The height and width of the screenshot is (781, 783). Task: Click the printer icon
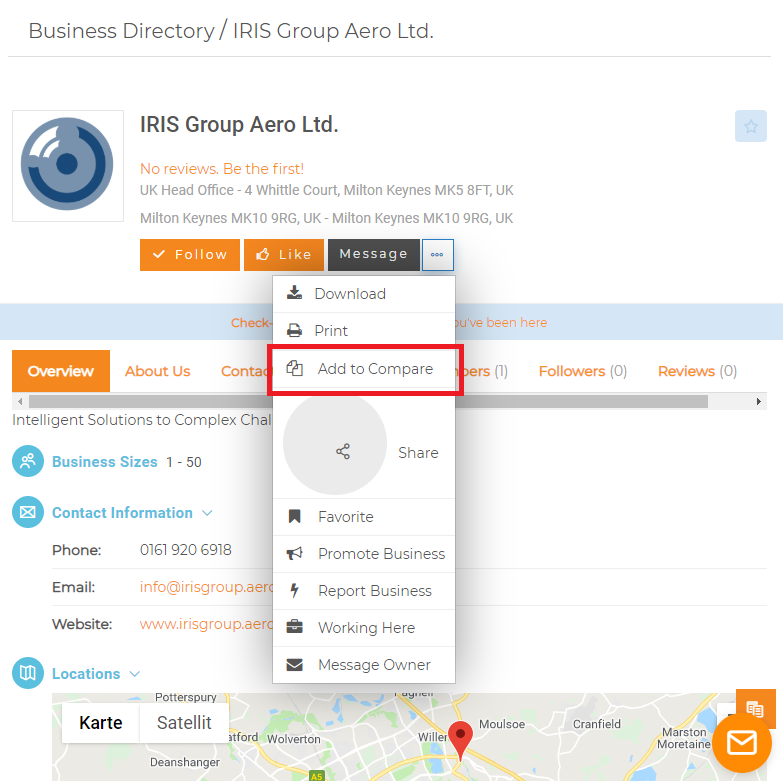pyautogui.click(x=294, y=331)
